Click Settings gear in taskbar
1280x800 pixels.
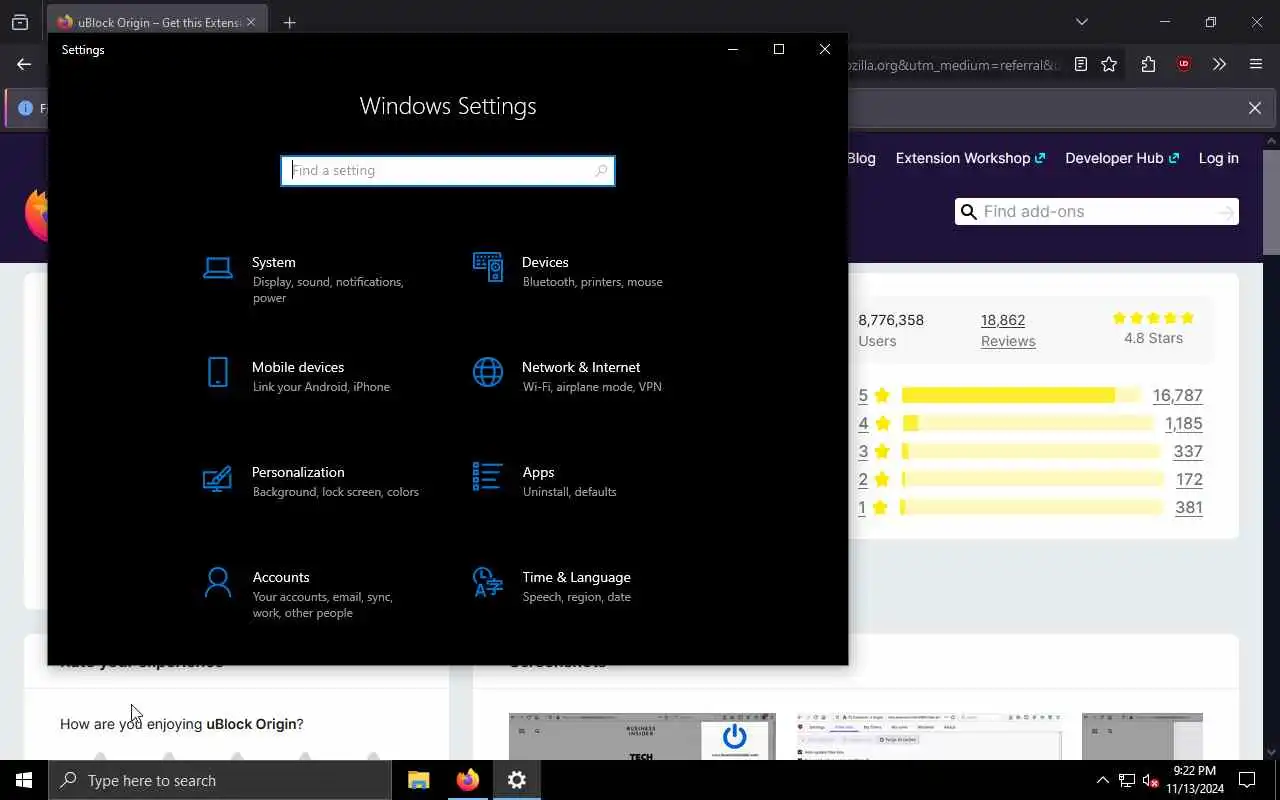517,780
